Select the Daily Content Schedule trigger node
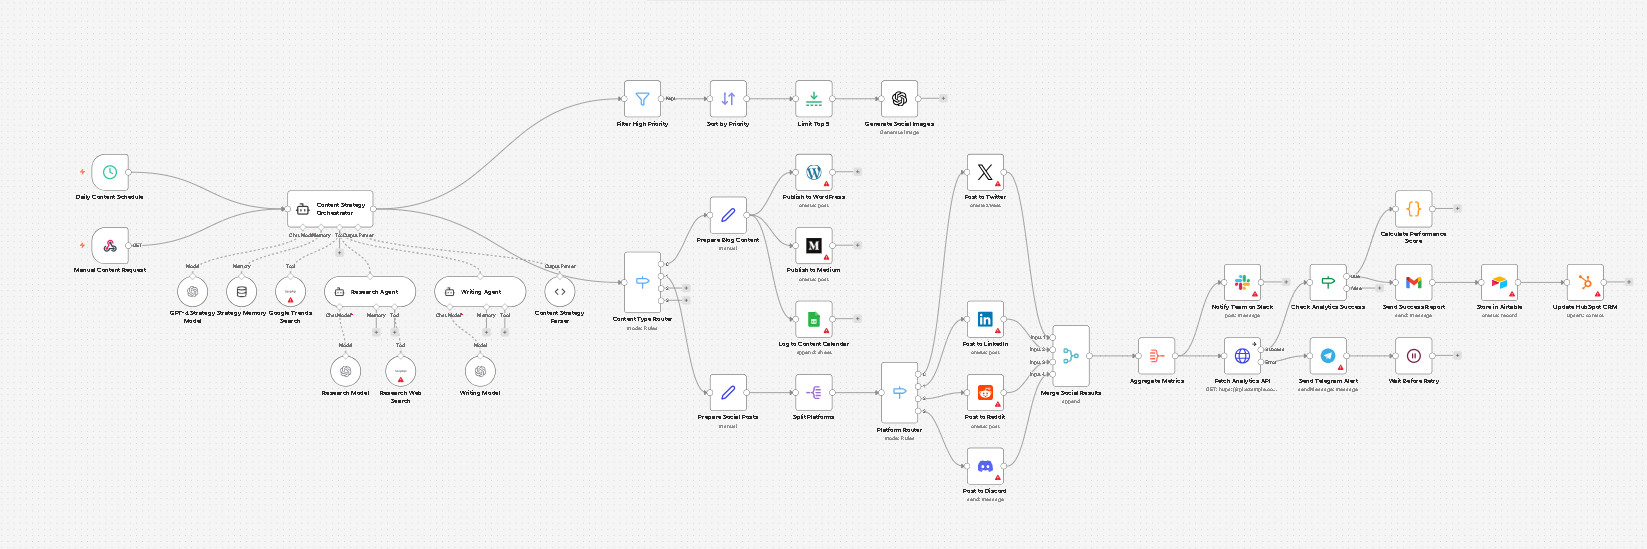This screenshot has width=1647, height=549. point(110,172)
